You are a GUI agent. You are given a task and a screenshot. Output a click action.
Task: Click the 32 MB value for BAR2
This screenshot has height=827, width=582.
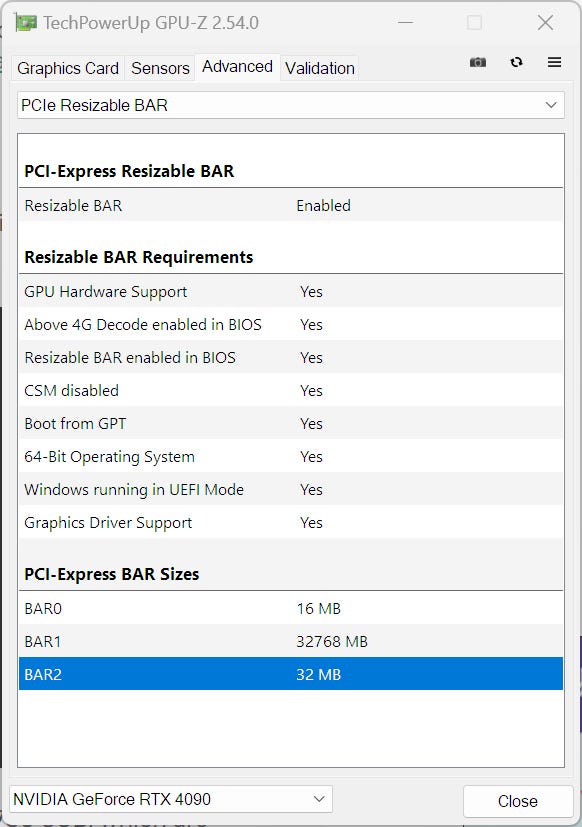pos(319,675)
